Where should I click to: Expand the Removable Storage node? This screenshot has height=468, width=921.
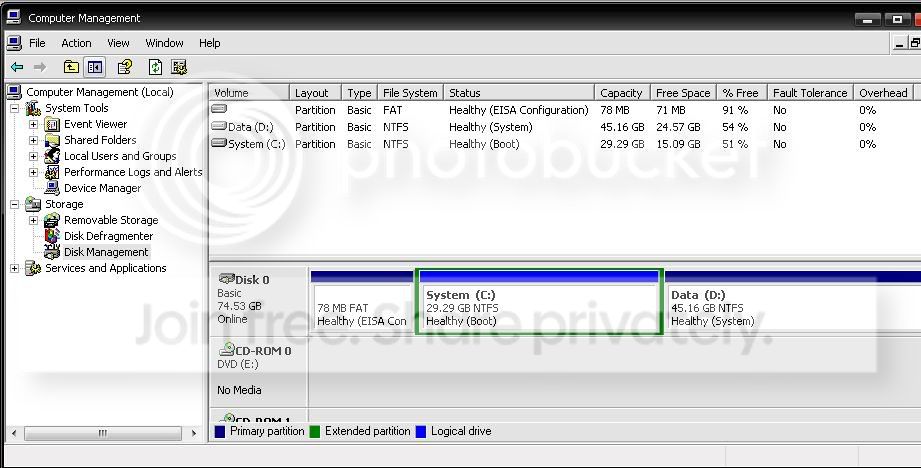(x=33, y=220)
